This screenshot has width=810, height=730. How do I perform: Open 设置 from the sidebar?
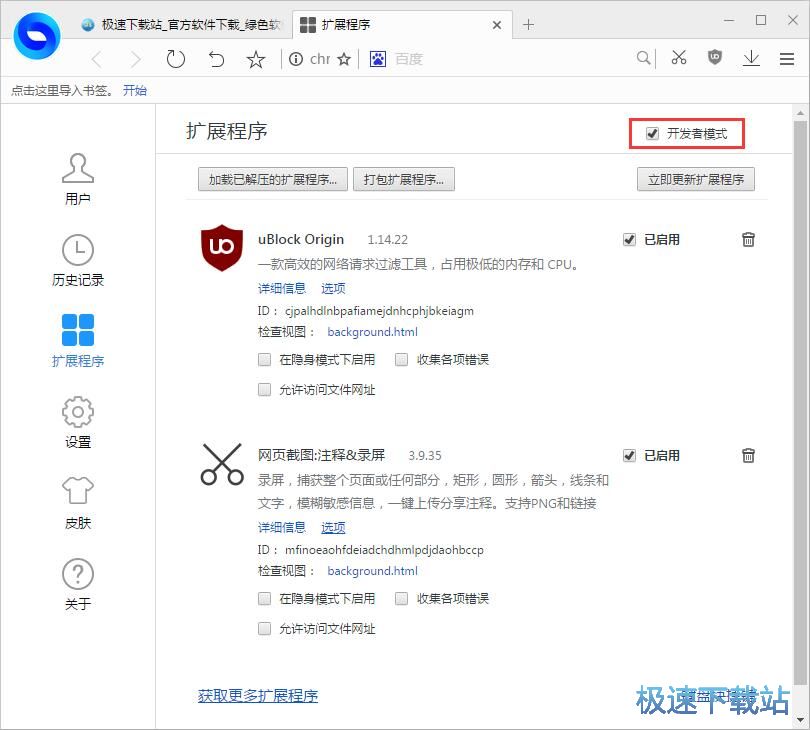tap(78, 423)
